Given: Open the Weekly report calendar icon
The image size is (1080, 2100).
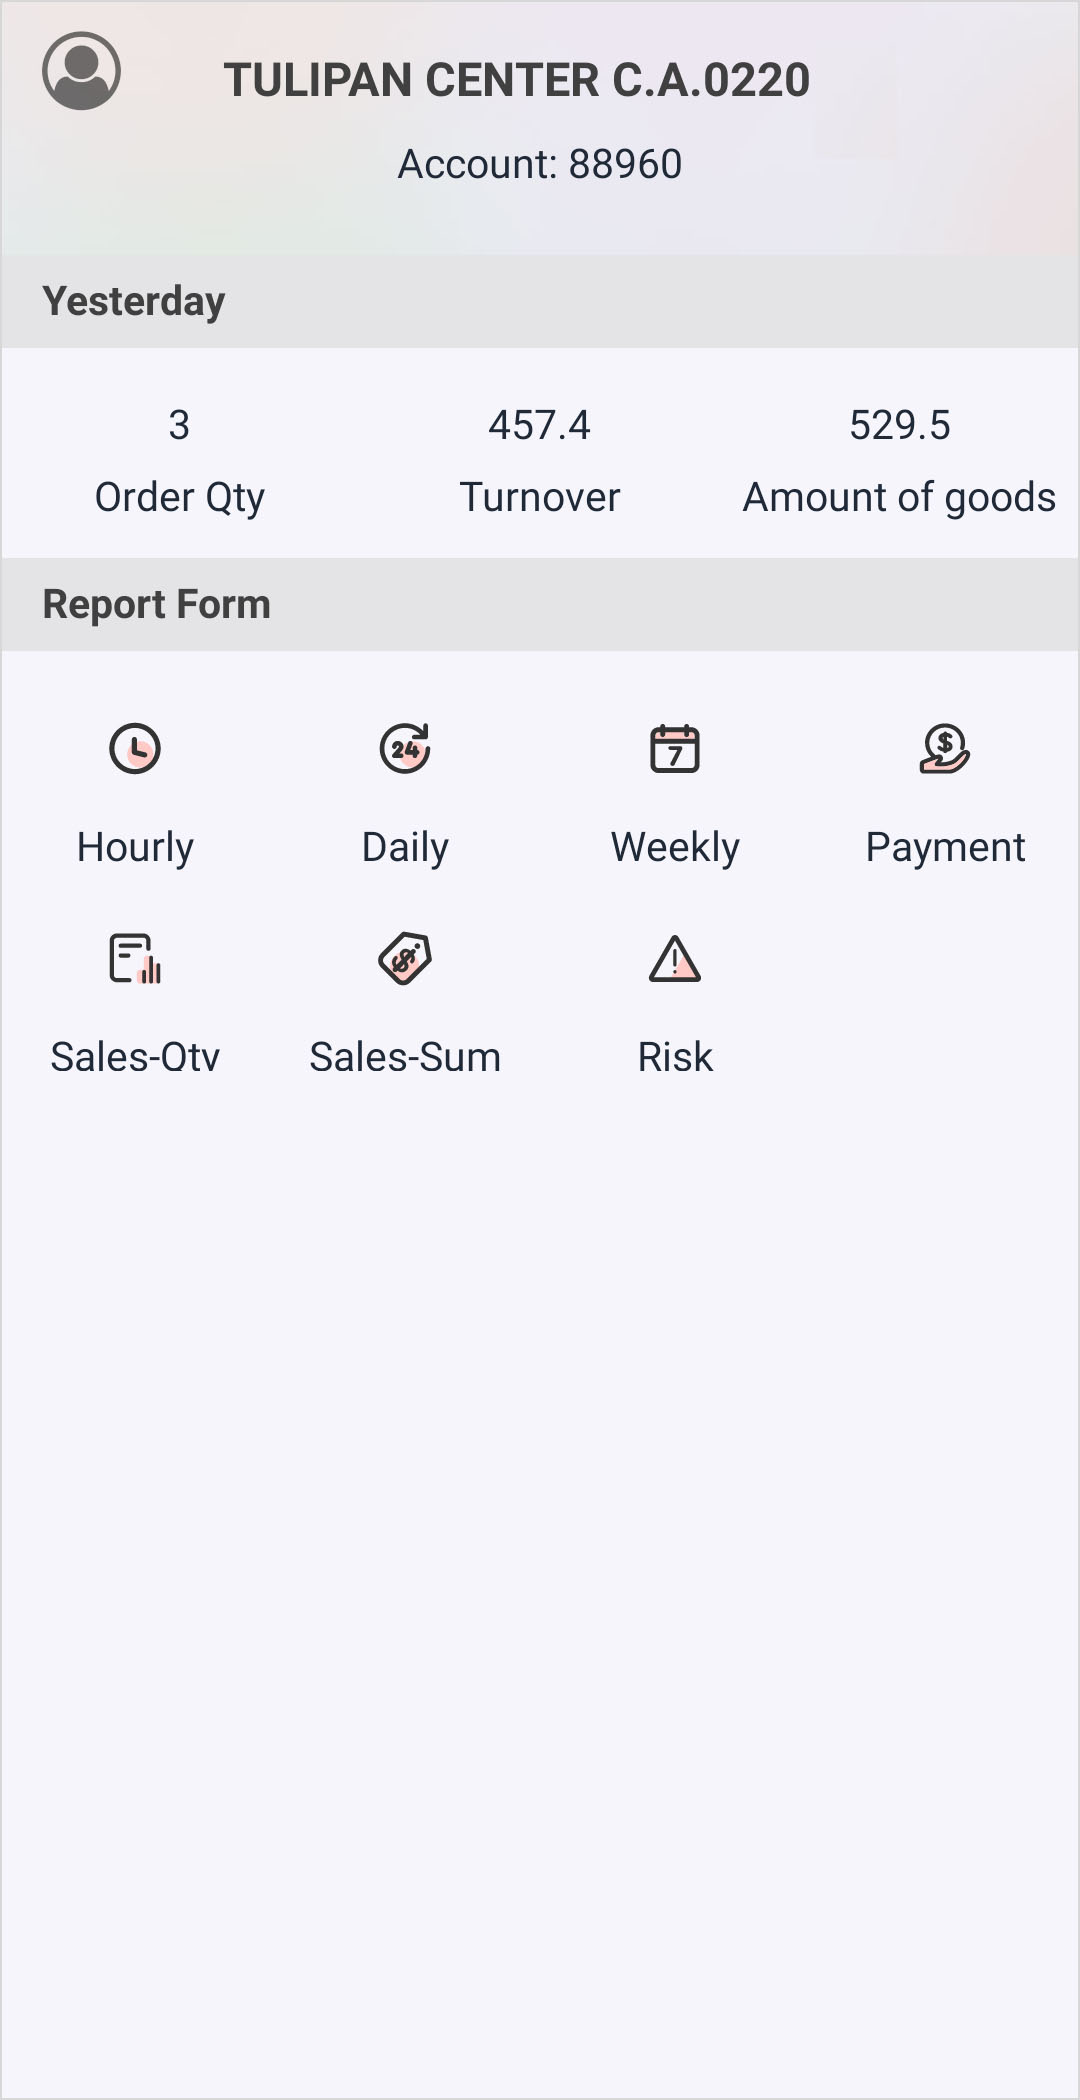Looking at the screenshot, I should [675, 748].
